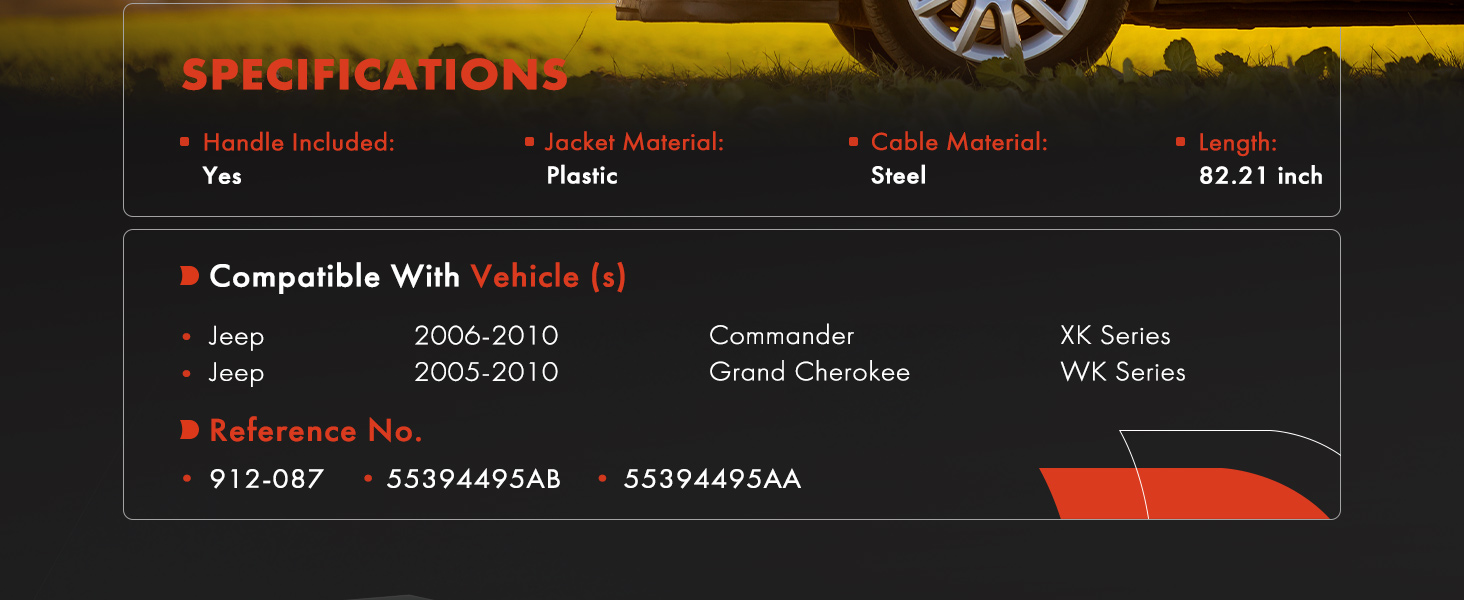
Task: Click the XK Series entry
Action: click(1115, 336)
